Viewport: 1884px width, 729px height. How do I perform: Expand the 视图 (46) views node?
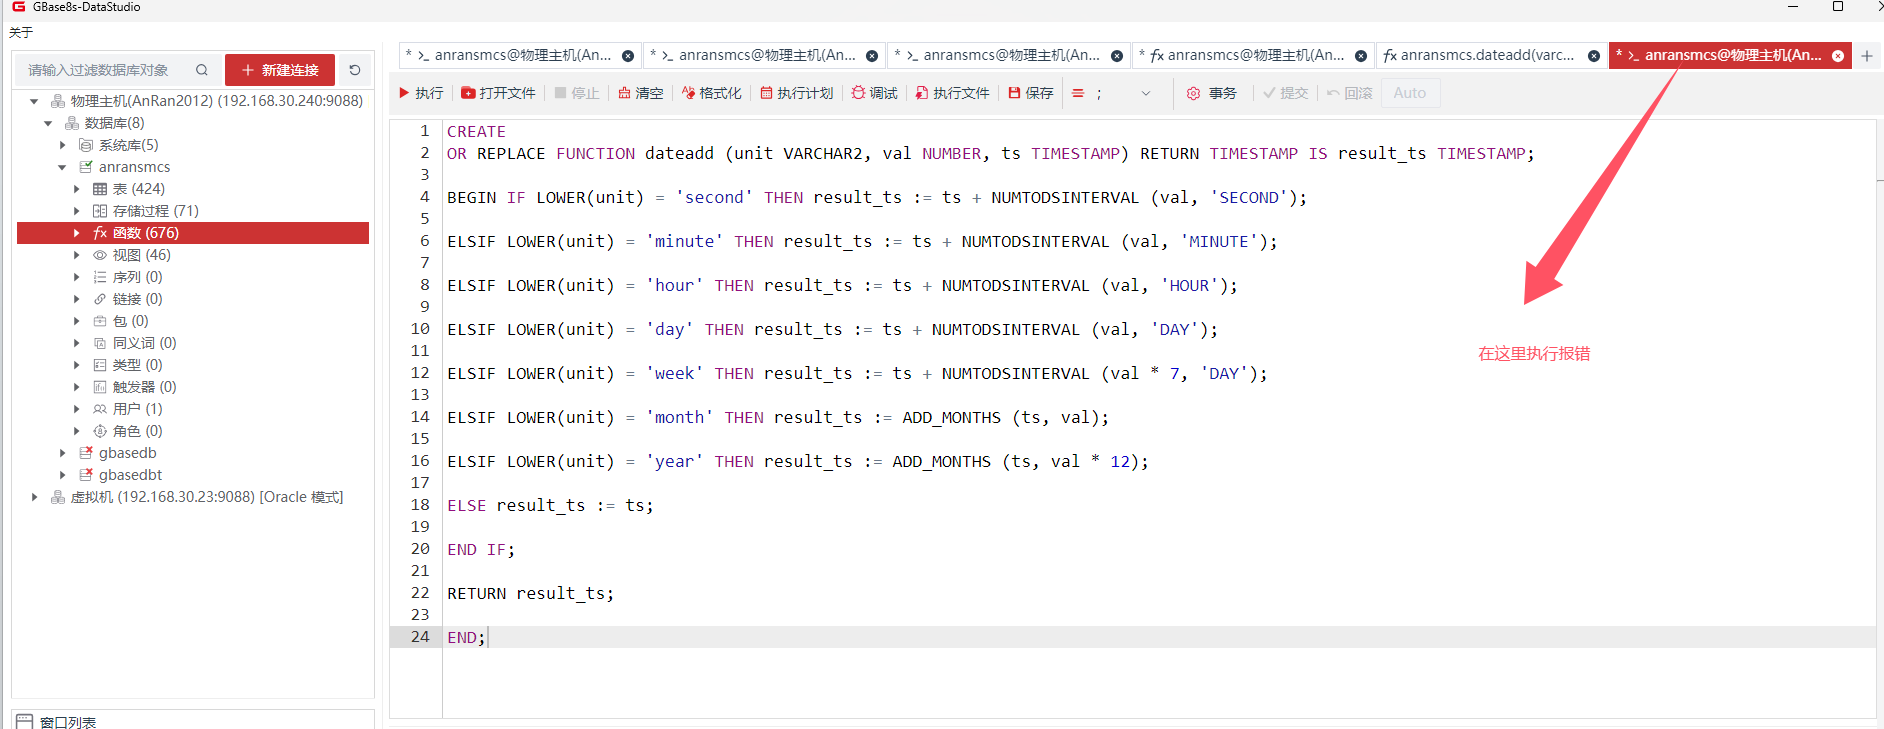[76, 255]
